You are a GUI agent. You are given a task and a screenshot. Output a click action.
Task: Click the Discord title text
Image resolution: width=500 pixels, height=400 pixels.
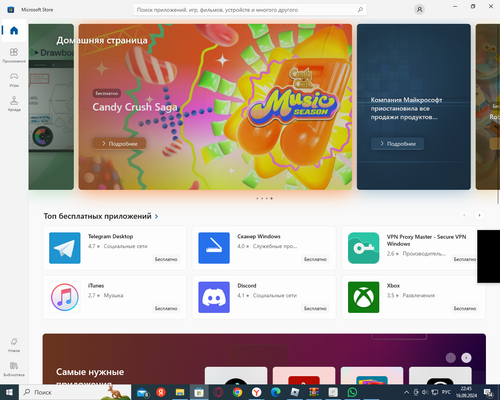247,286
